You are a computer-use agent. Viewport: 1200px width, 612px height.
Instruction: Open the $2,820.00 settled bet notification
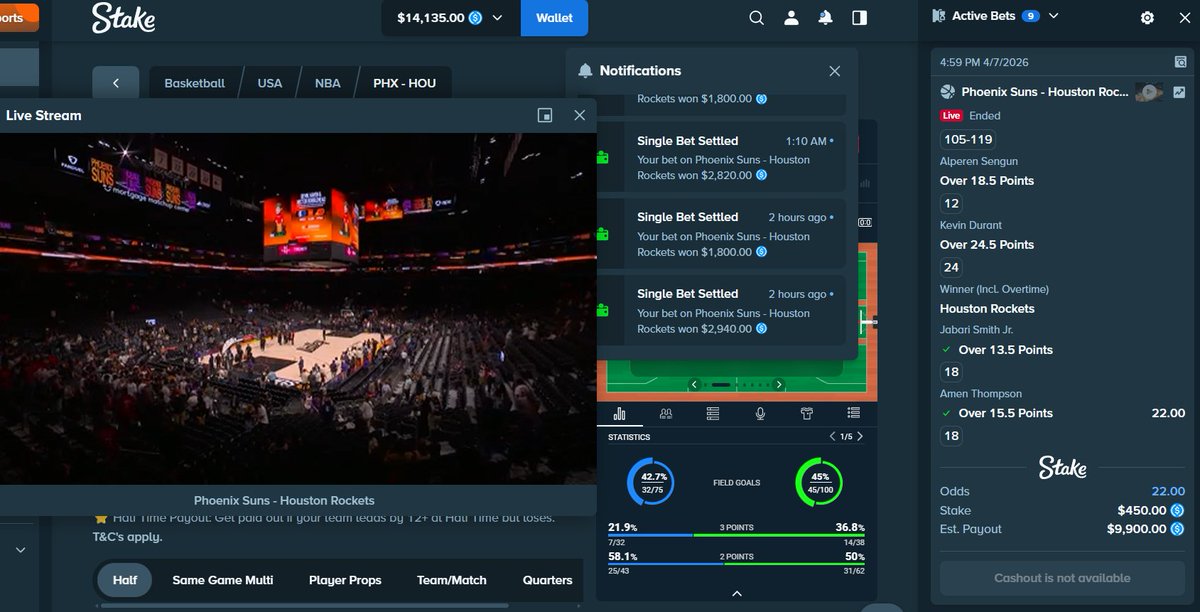[721, 157]
